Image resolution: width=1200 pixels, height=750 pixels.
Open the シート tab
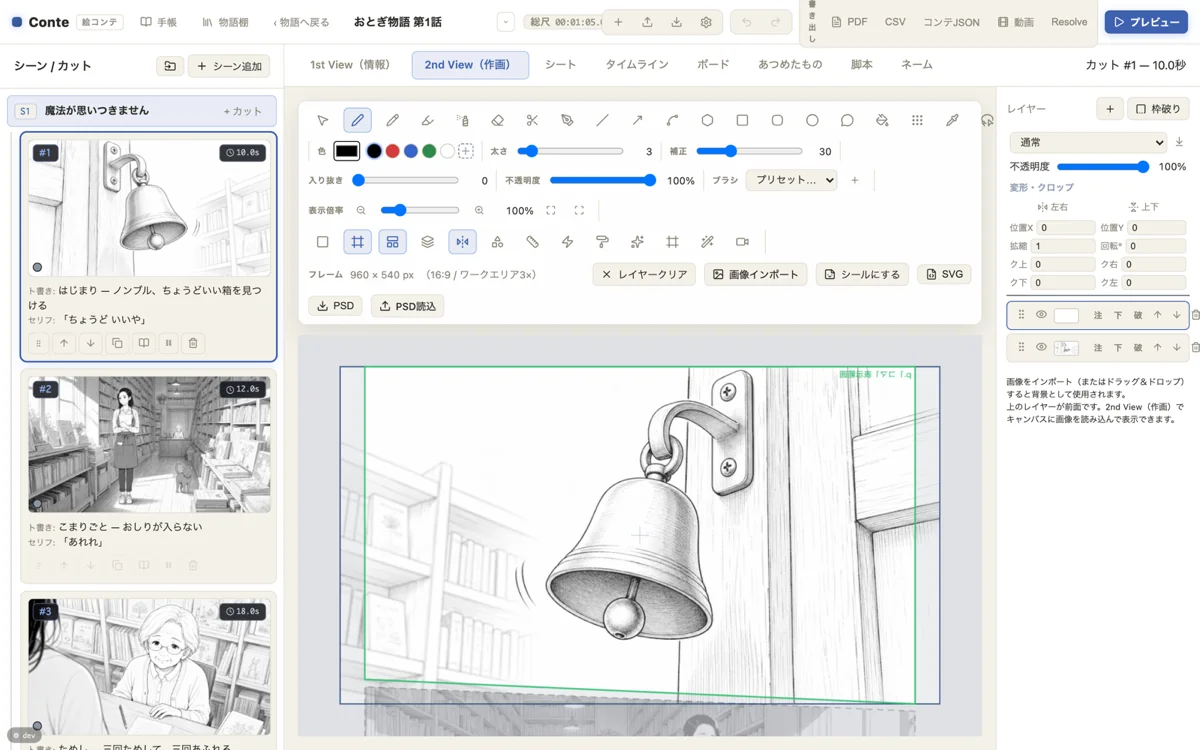tap(560, 65)
